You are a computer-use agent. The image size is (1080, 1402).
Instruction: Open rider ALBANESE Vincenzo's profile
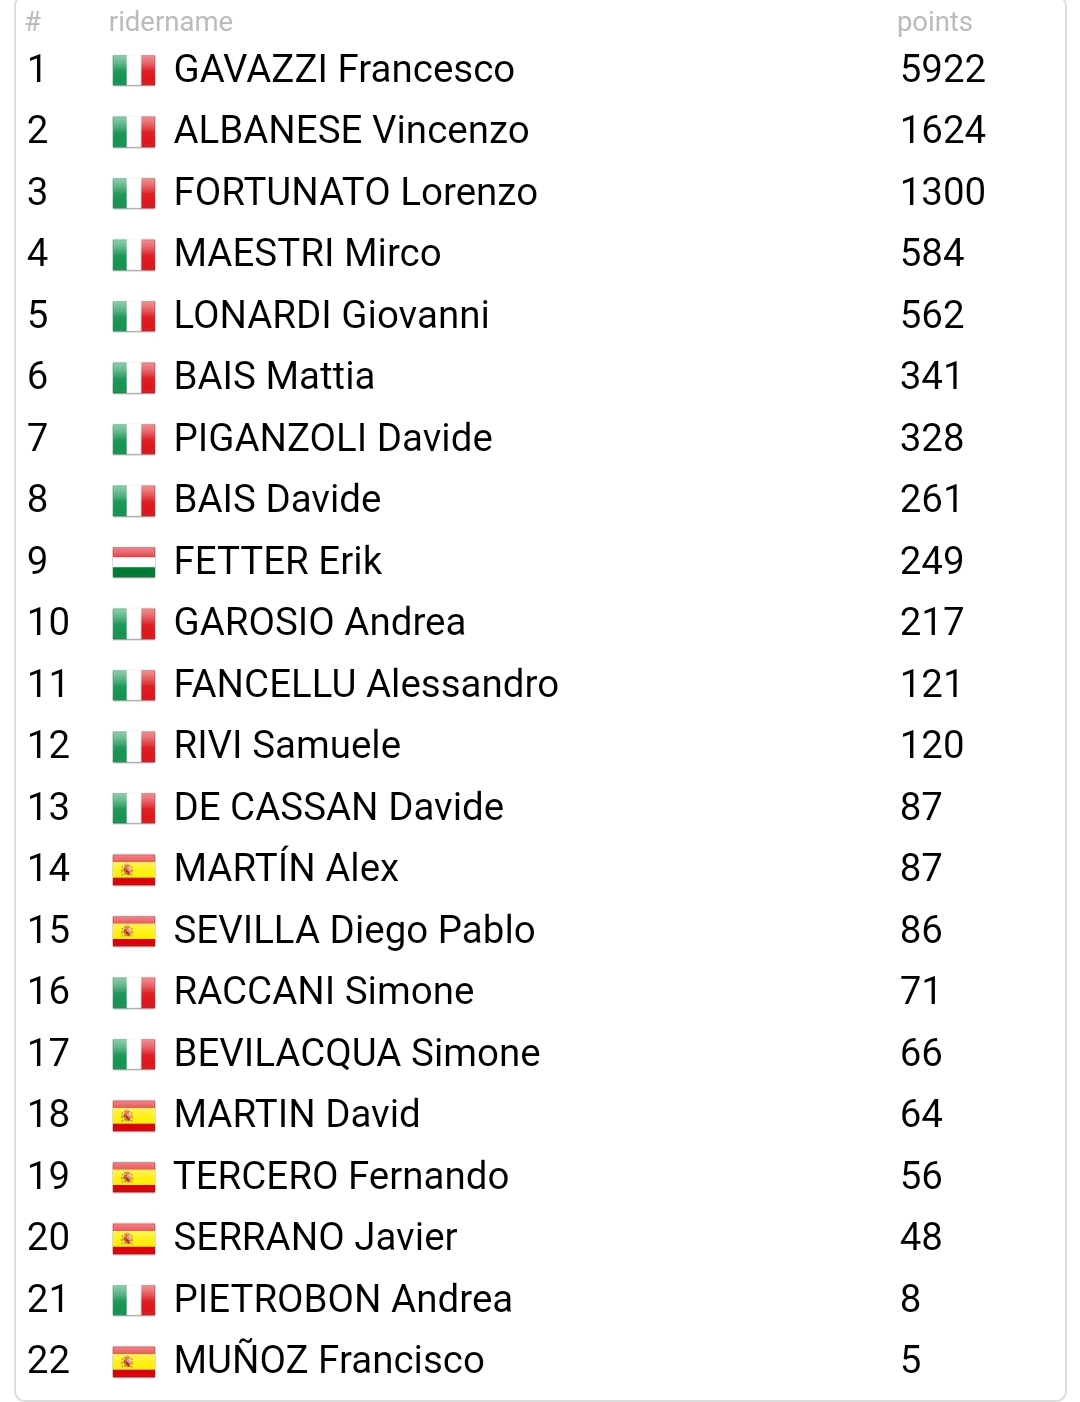351,130
